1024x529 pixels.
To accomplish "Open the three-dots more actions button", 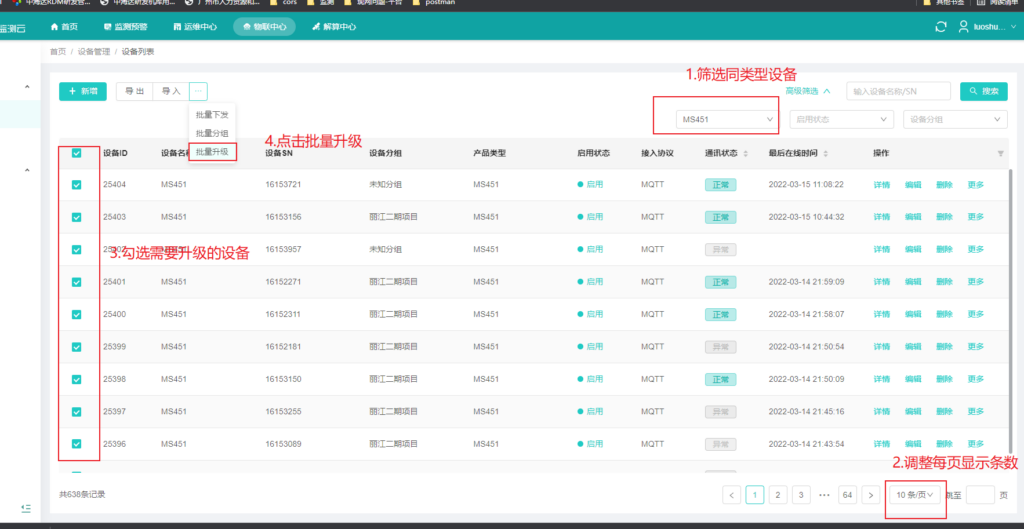I will pyautogui.click(x=198, y=91).
